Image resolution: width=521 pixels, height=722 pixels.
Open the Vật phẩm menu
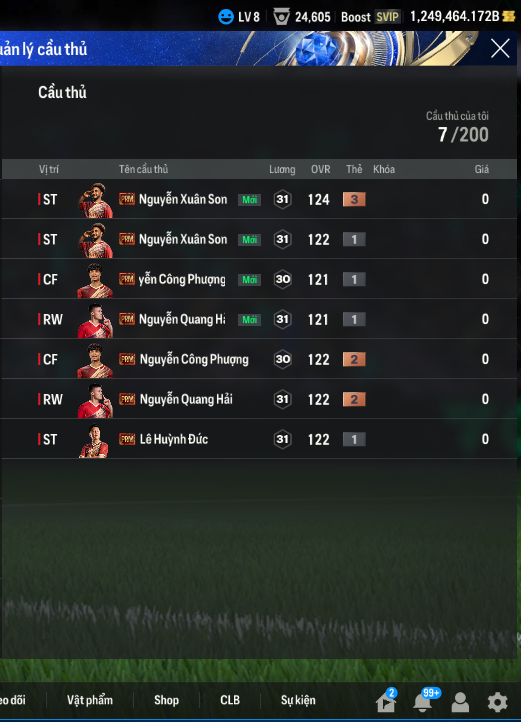[x=90, y=700]
